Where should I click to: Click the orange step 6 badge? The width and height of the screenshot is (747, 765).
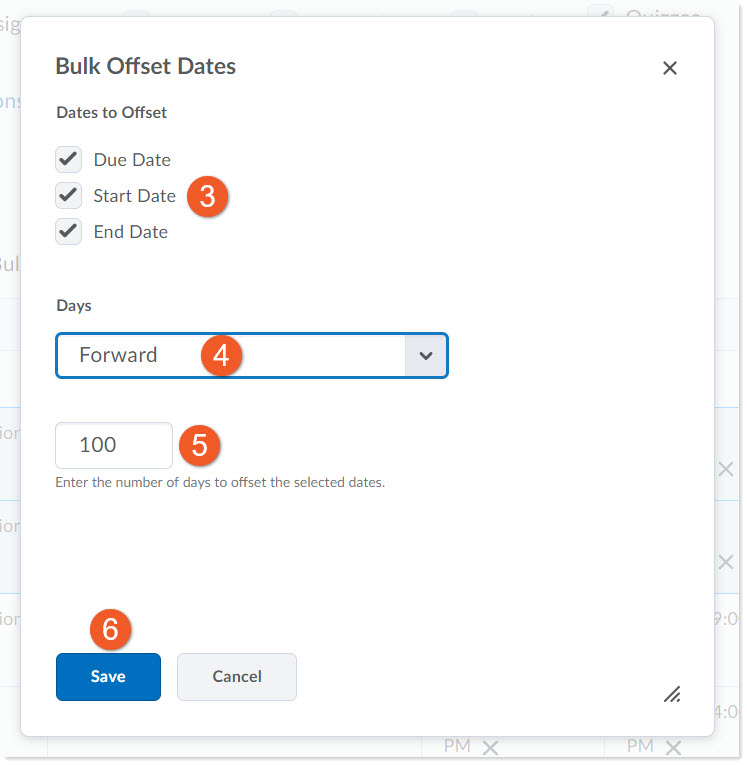(x=111, y=629)
